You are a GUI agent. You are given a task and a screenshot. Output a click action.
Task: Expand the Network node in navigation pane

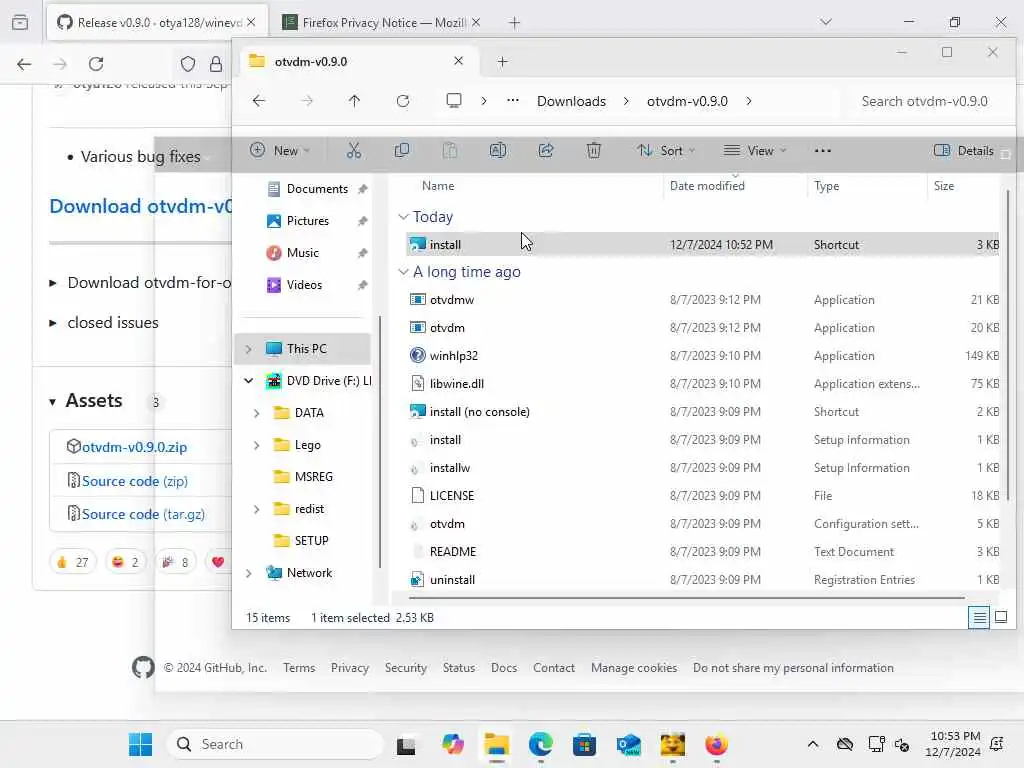(x=248, y=573)
